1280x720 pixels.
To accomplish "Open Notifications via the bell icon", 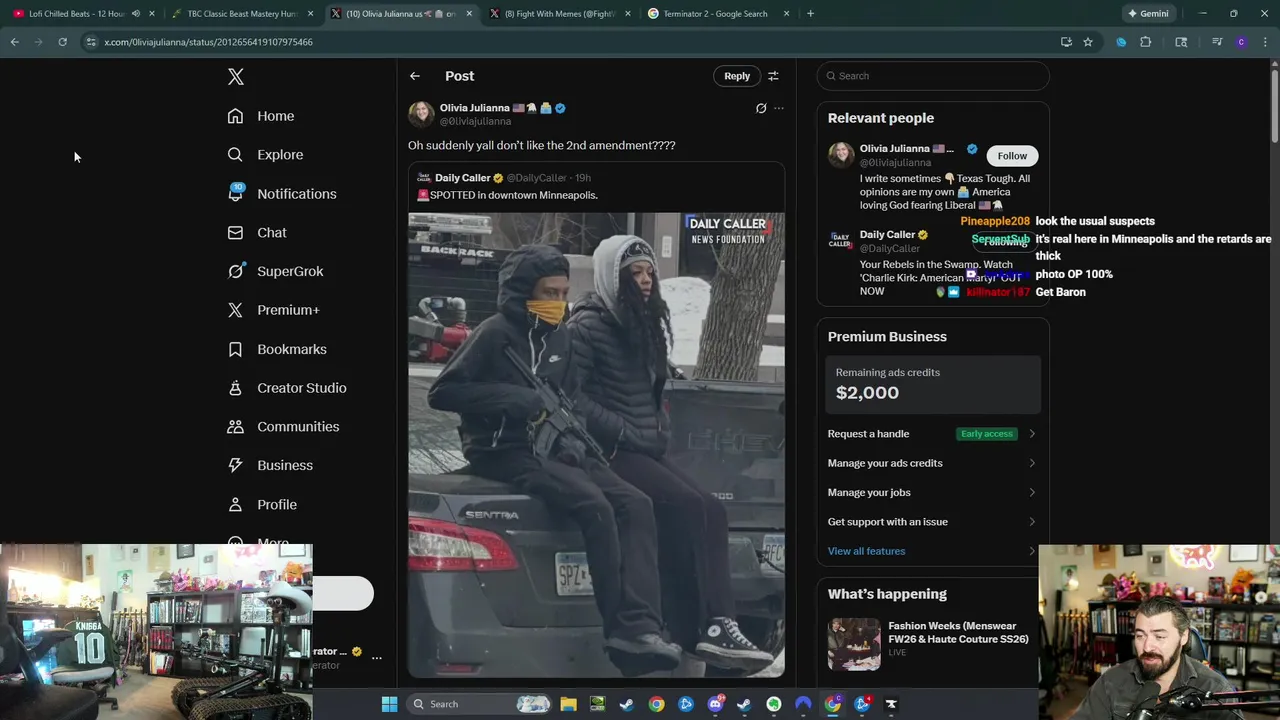I will pos(235,194).
